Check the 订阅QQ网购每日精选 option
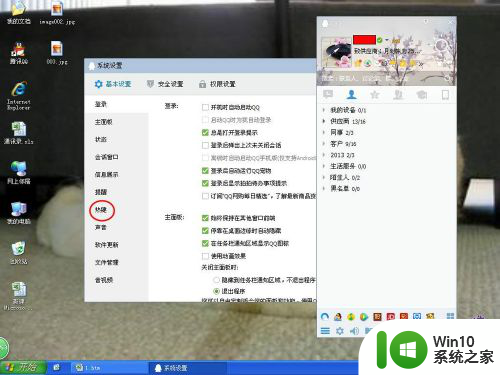Viewport: 500px width, 375px height. pos(205,196)
